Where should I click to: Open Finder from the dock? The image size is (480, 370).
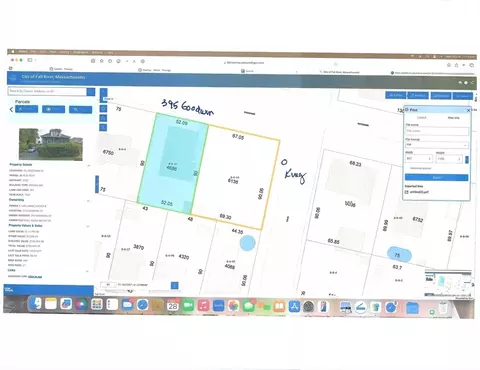35,304
